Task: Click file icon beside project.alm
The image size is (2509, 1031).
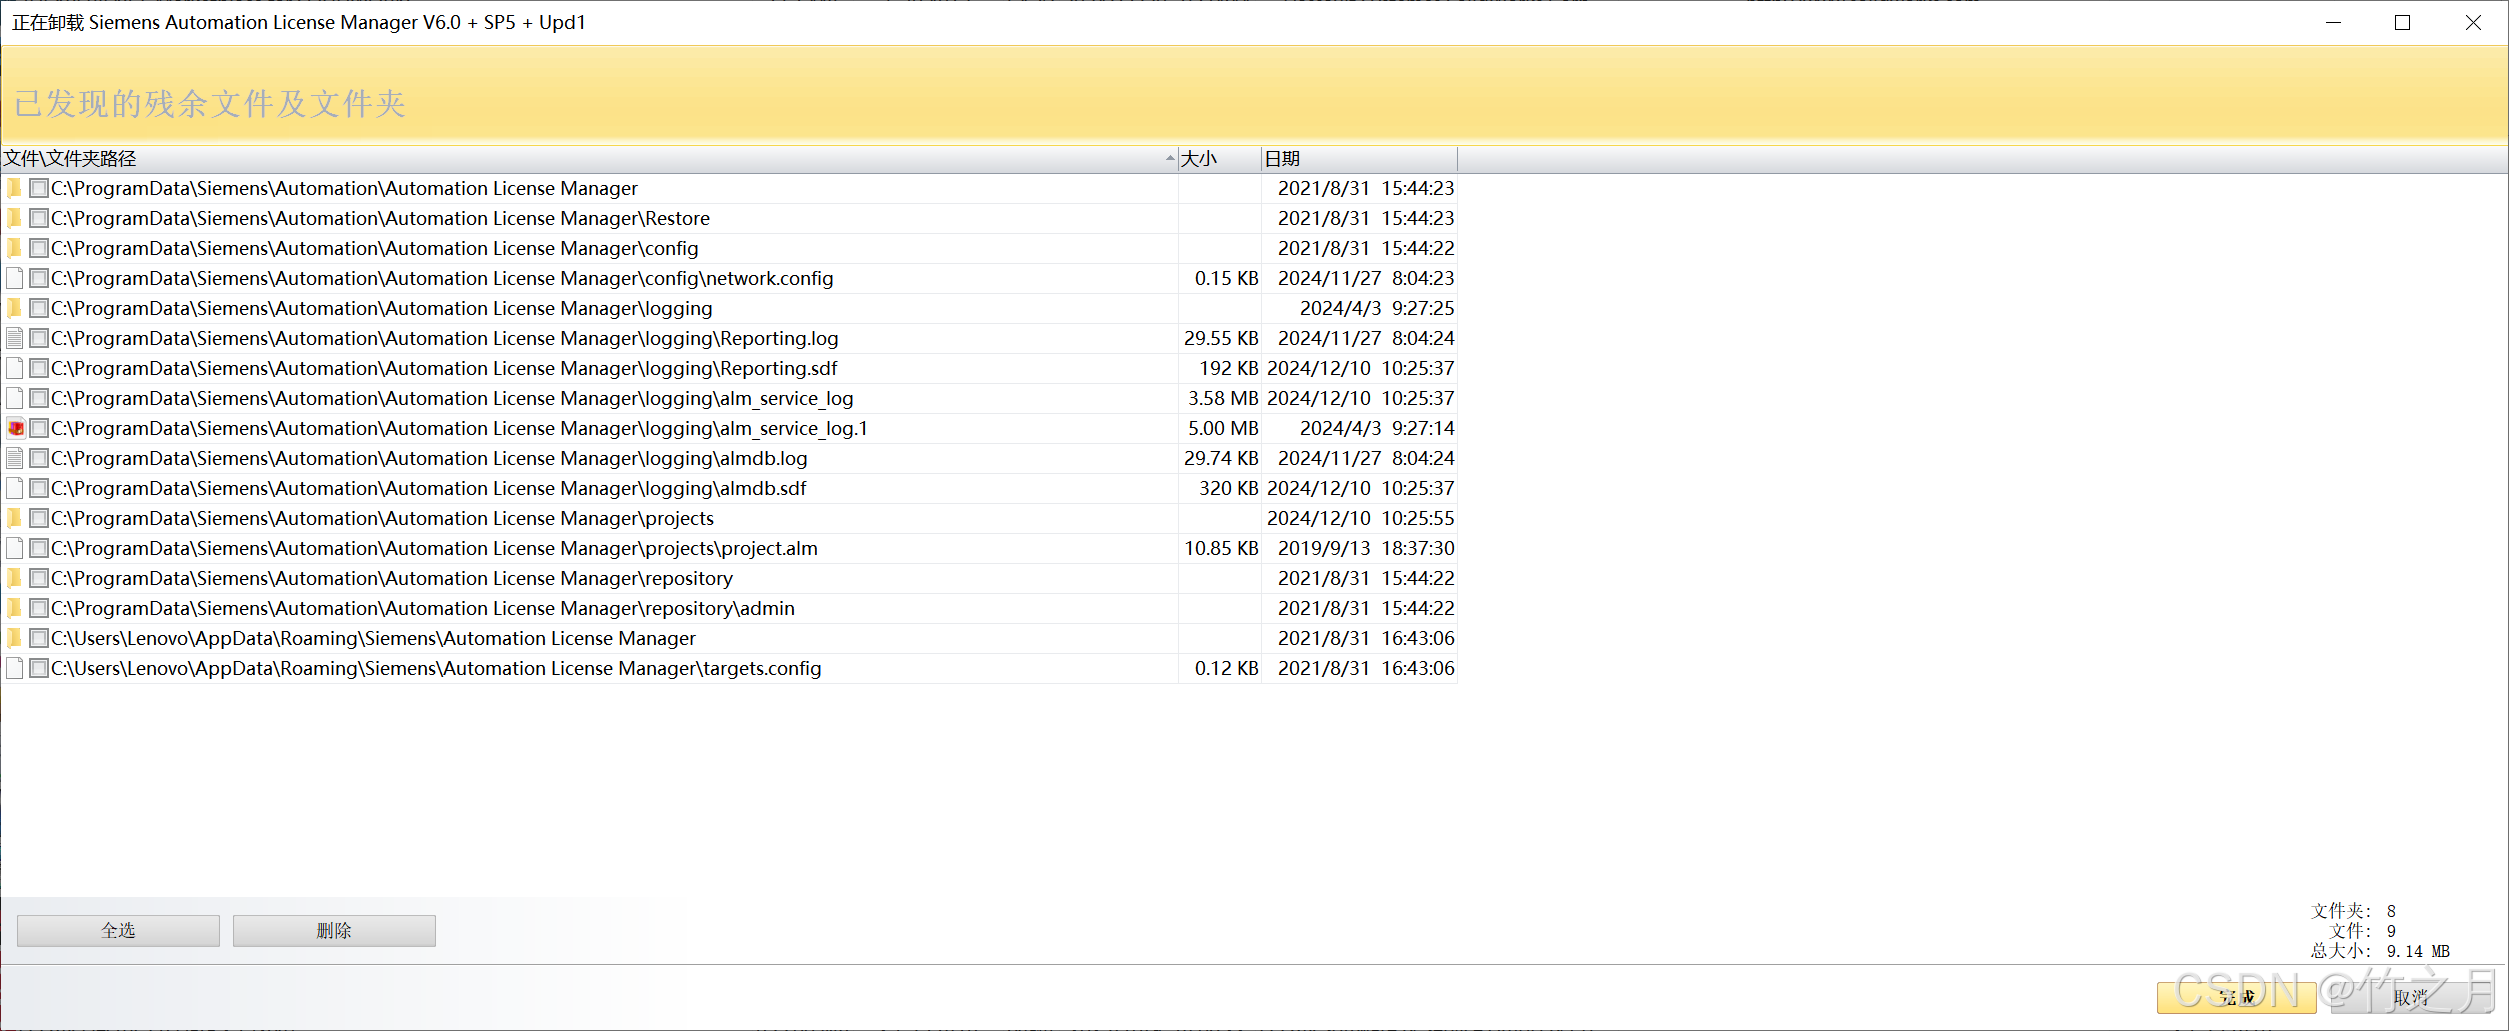Action: [x=14, y=548]
